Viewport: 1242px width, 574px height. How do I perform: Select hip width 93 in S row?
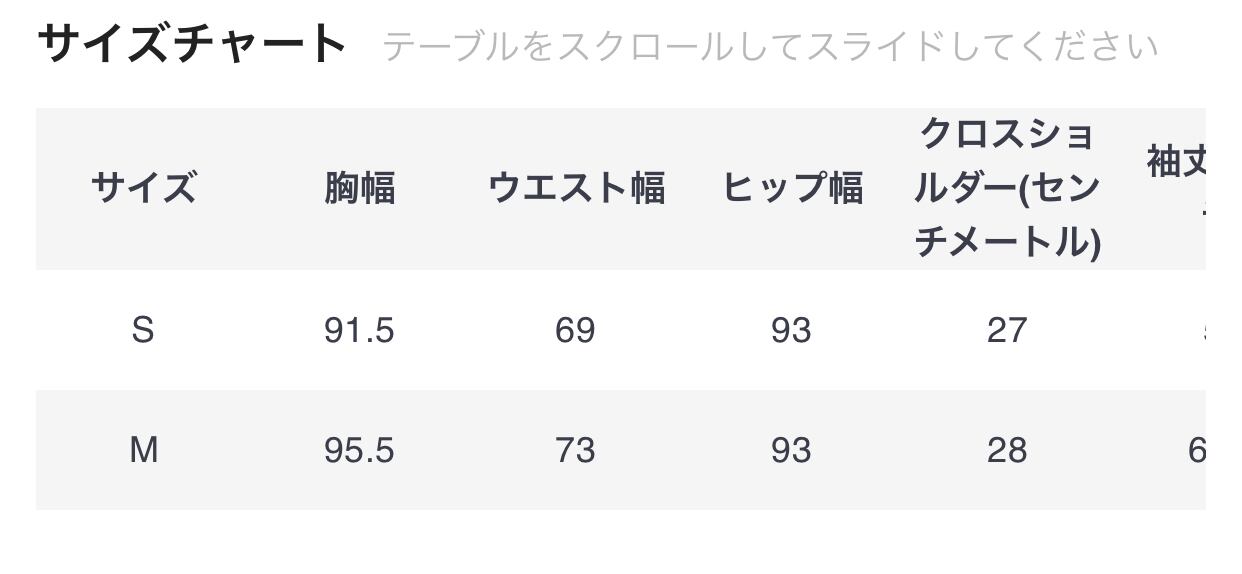click(x=791, y=331)
